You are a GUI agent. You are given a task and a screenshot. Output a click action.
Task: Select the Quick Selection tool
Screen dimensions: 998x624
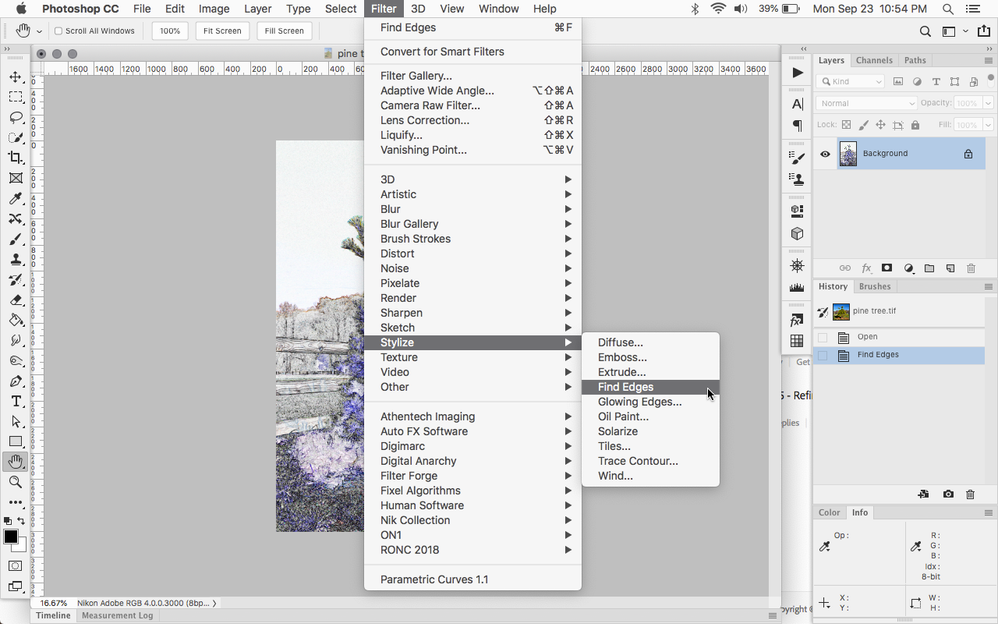click(15, 138)
